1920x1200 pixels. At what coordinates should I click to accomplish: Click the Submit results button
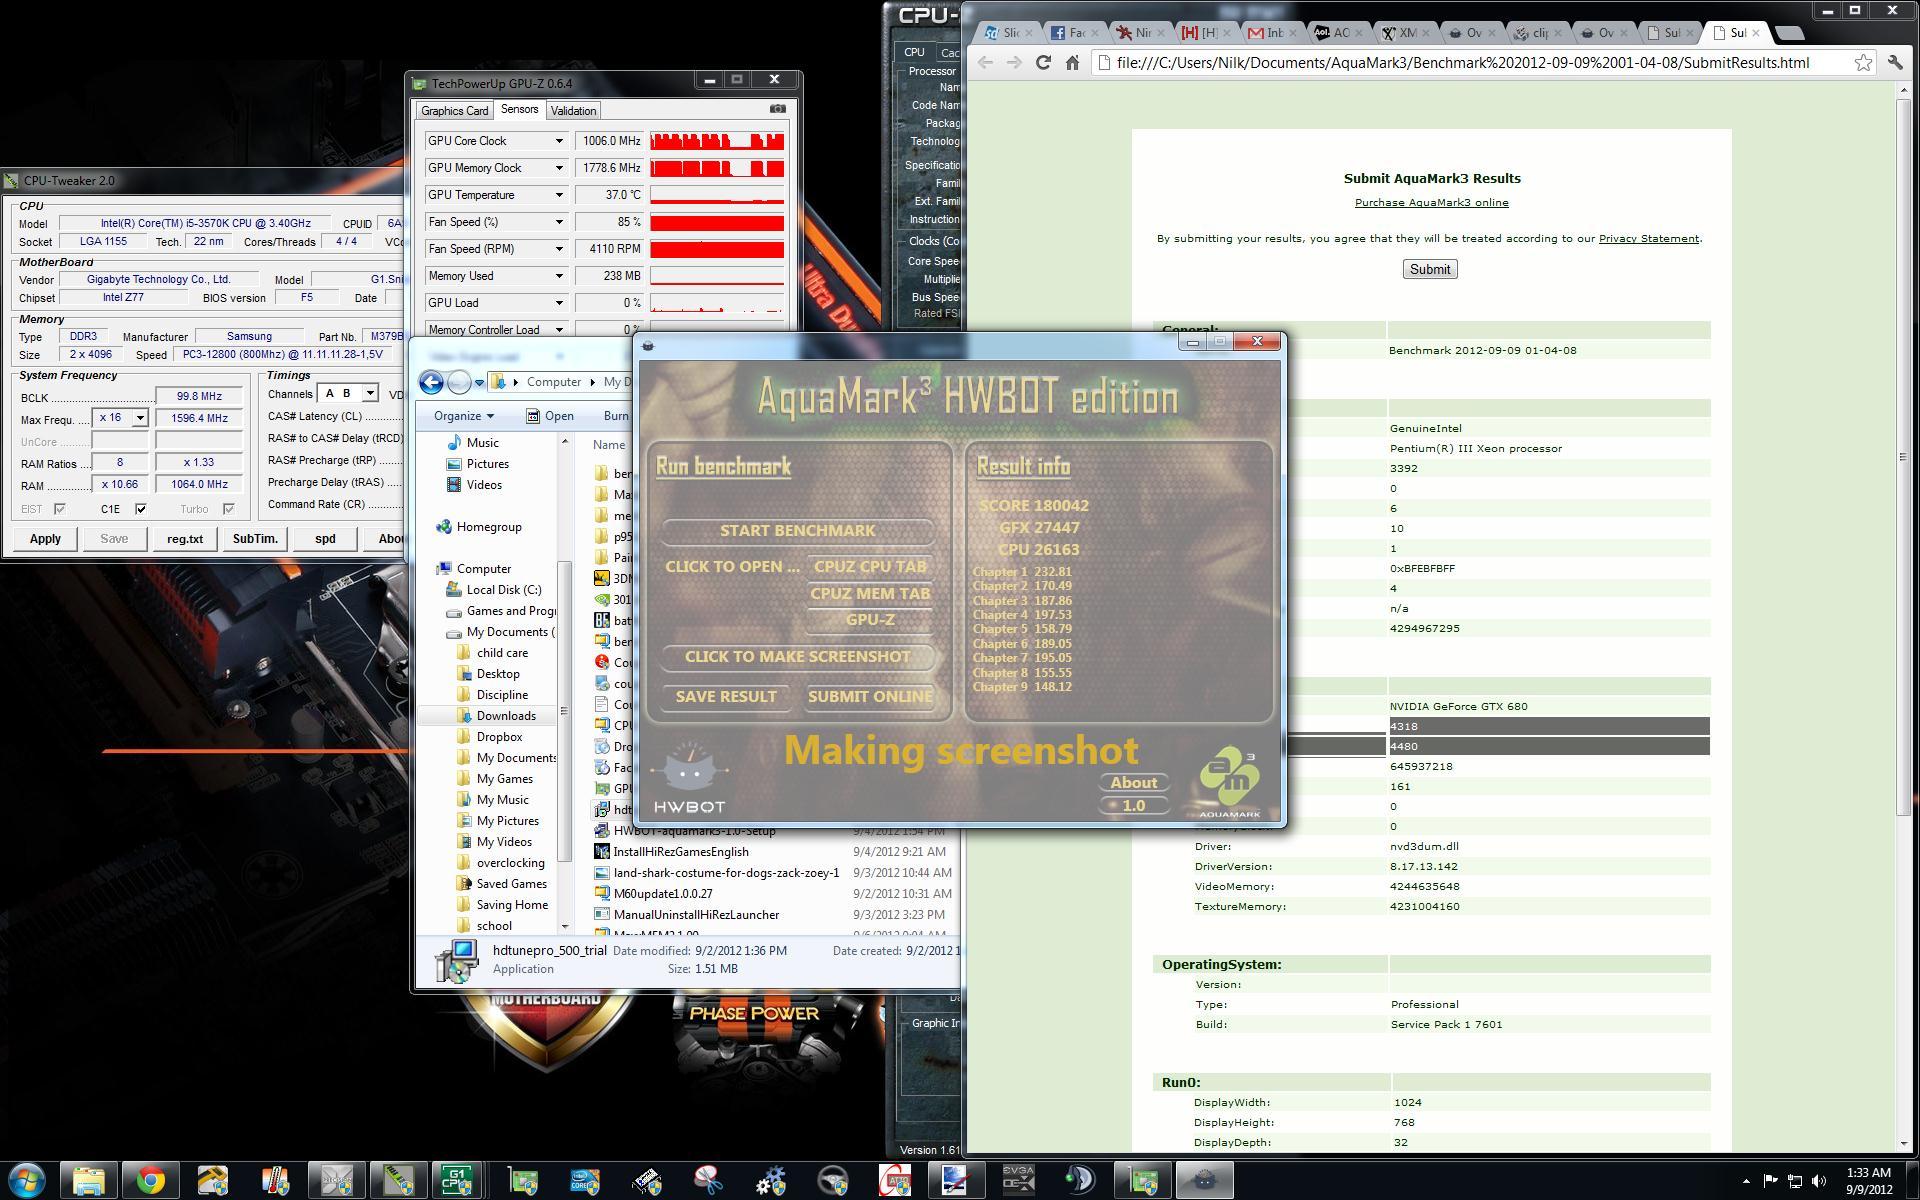(x=1430, y=270)
